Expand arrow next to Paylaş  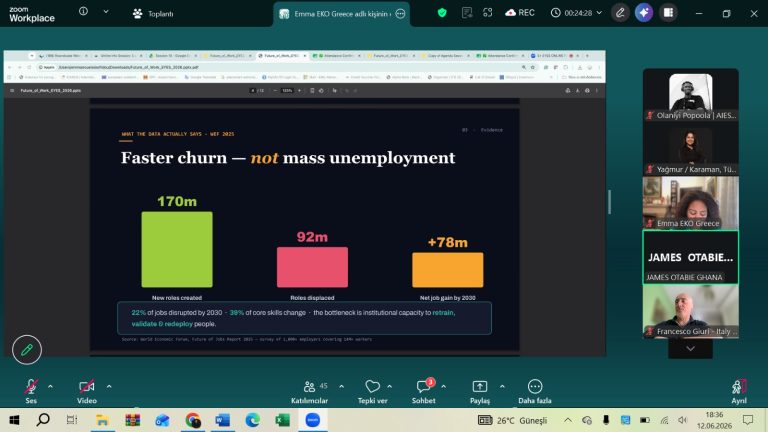click(x=502, y=386)
